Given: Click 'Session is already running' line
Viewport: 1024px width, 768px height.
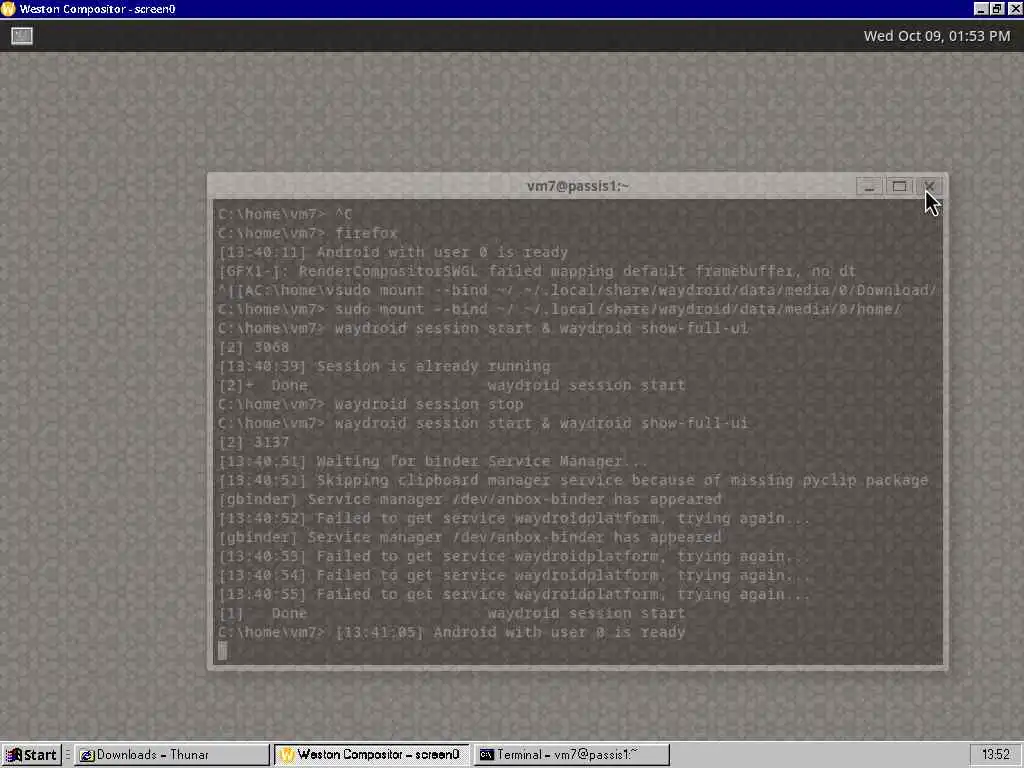Looking at the screenshot, I should tap(385, 366).
